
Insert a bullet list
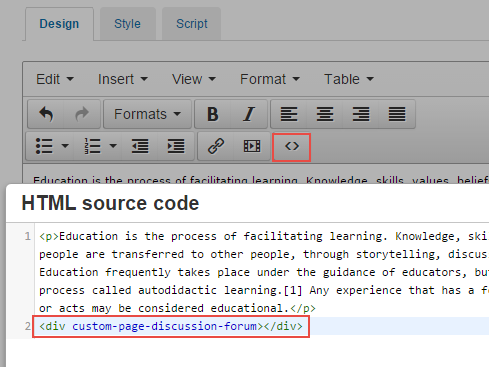tap(44, 146)
